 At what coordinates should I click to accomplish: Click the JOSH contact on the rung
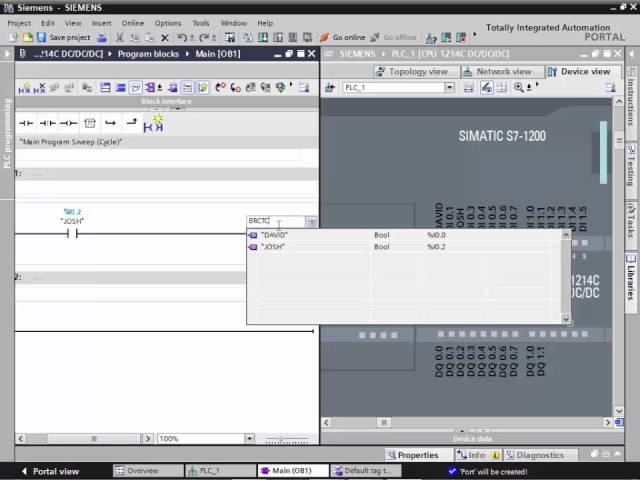(x=72, y=234)
